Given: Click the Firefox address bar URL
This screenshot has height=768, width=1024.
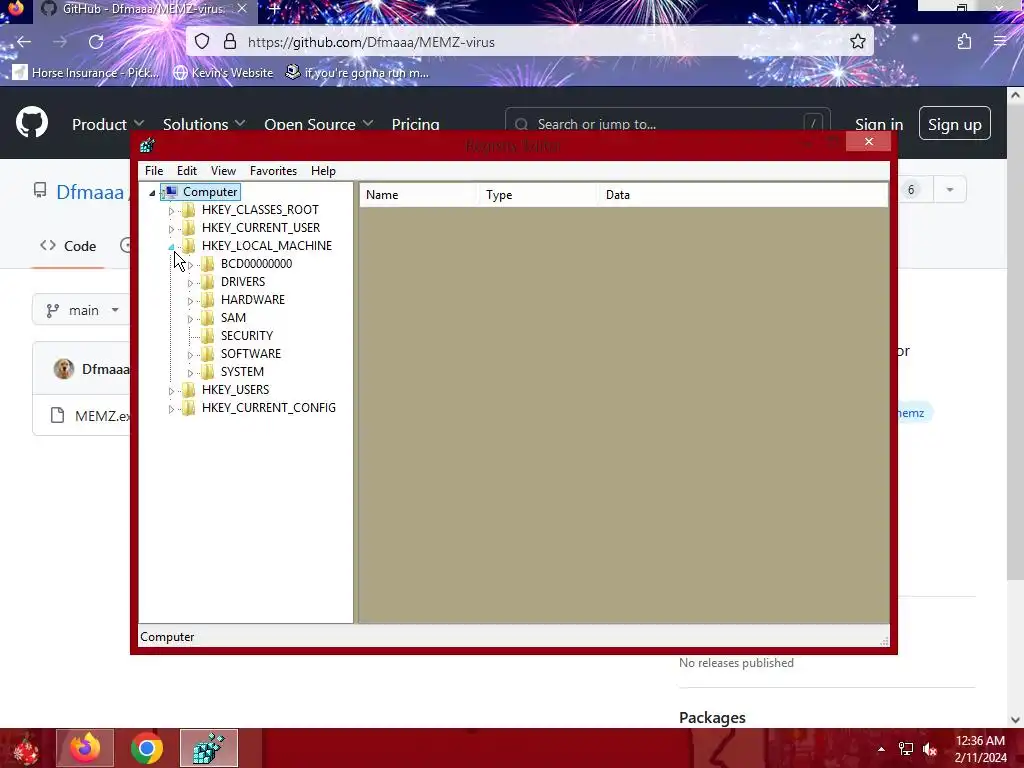Looking at the screenshot, I should pos(371,42).
